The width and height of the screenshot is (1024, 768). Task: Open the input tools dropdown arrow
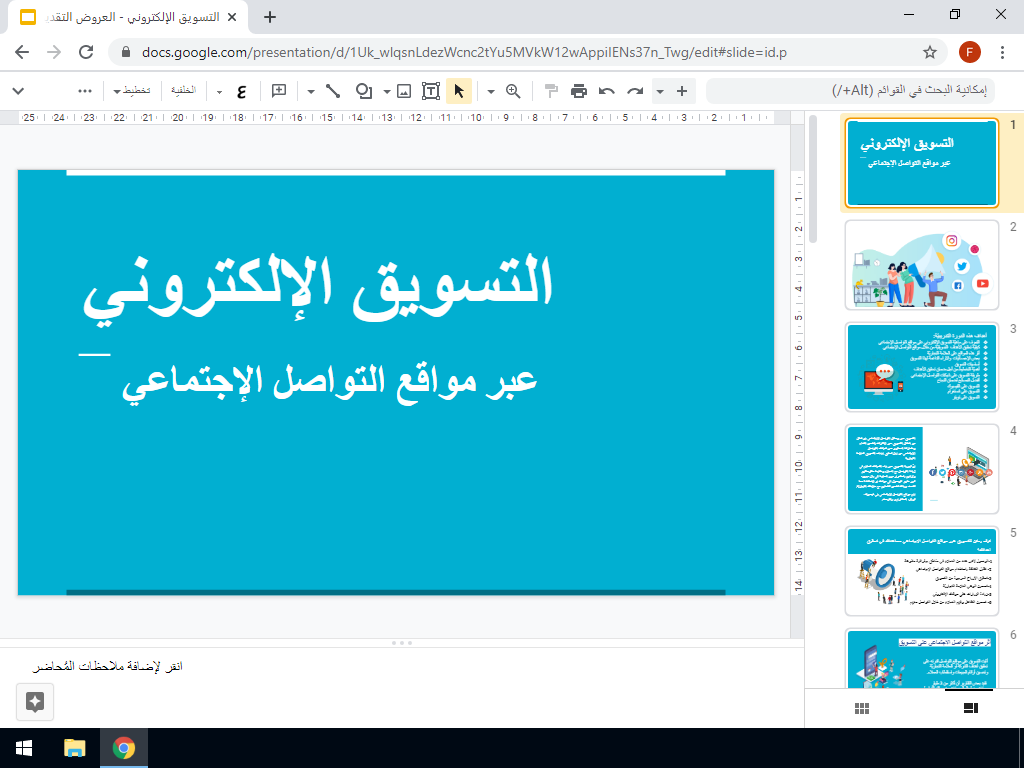pos(219,91)
